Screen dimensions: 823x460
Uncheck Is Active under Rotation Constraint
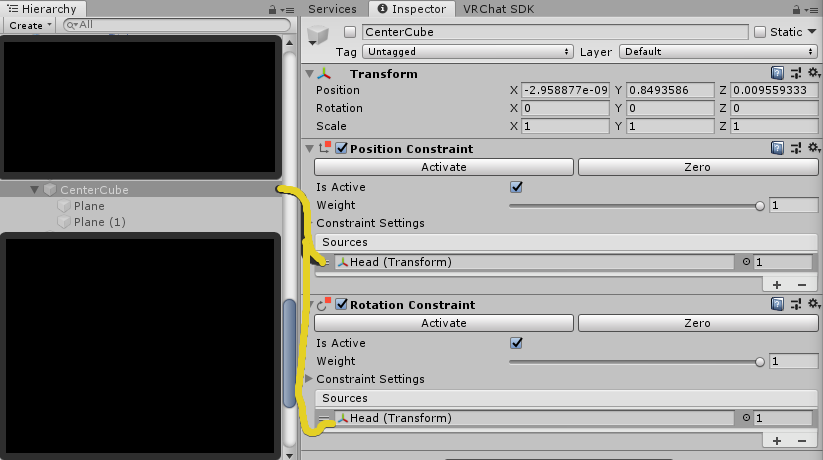click(516, 343)
